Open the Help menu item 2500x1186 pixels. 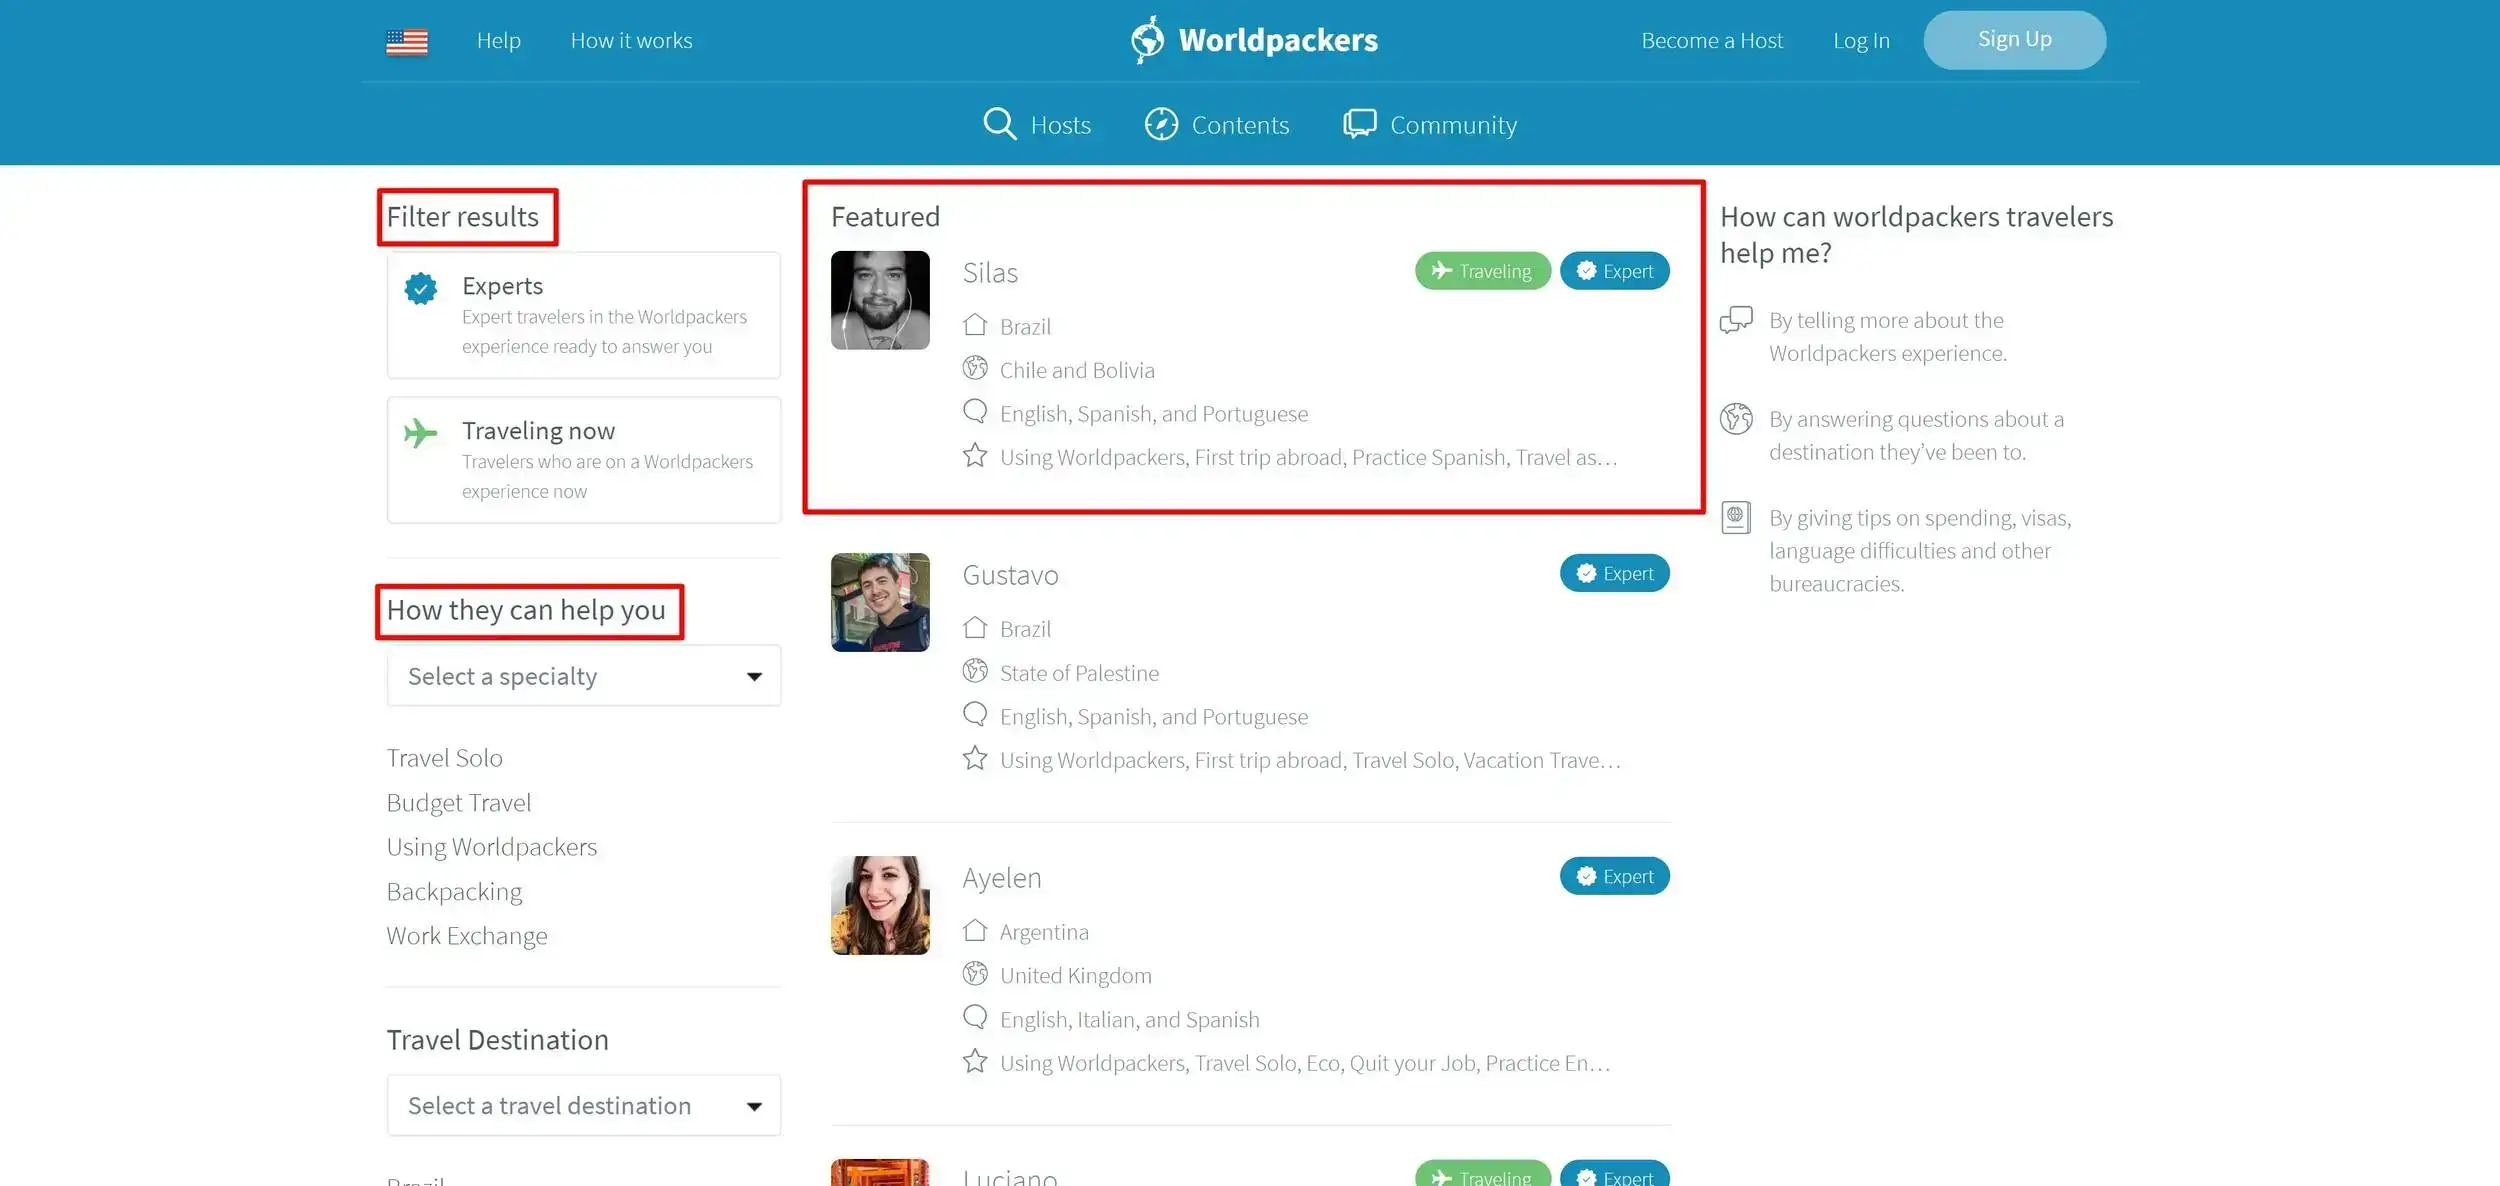[x=498, y=41]
